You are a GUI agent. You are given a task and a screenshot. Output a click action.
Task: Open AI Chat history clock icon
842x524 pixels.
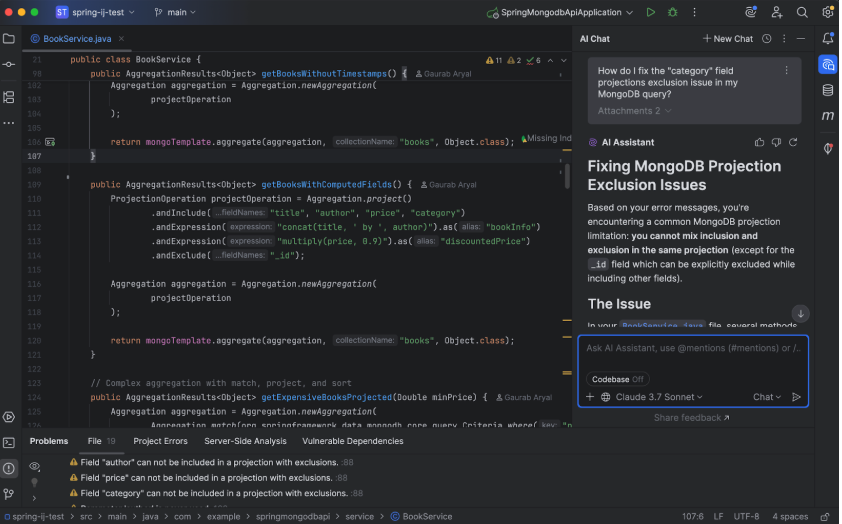[x=766, y=39]
